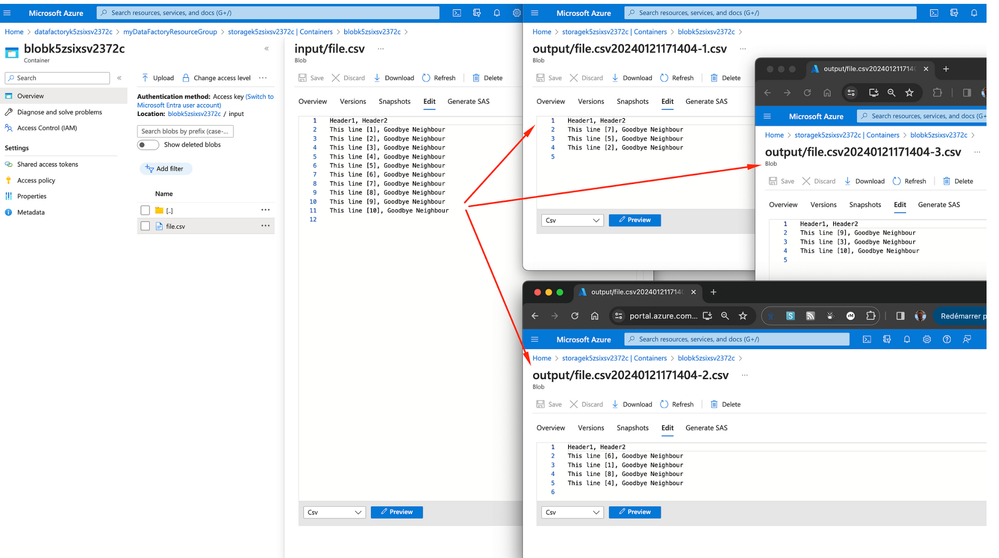Viewport: 999px width, 558px height.
Task: Click Redémarrer button in bottom Chrome window
Action: [959, 316]
